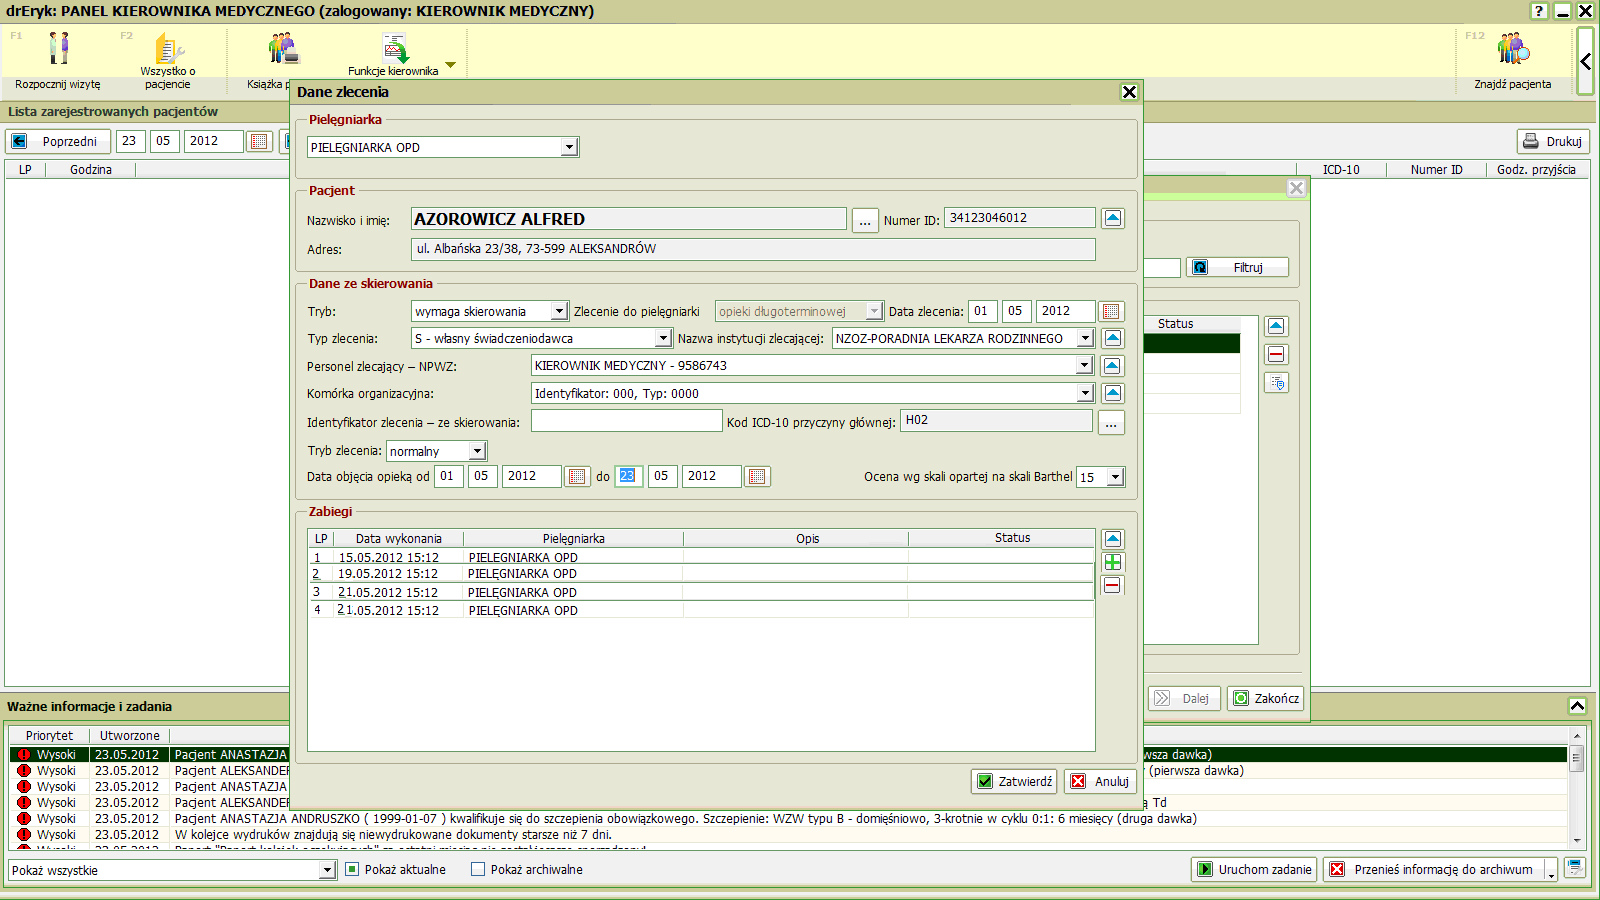
Task: Open calendar for the 'do' end date
Action: [757, 476]
